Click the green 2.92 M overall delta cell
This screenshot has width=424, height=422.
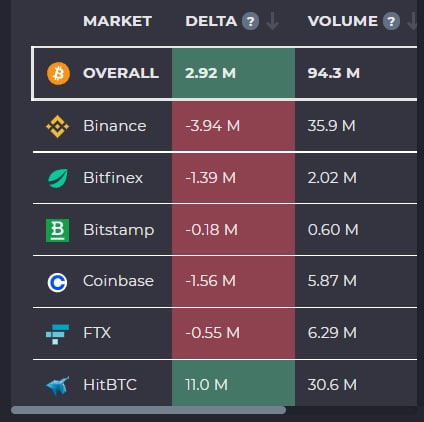click(233, 73)
